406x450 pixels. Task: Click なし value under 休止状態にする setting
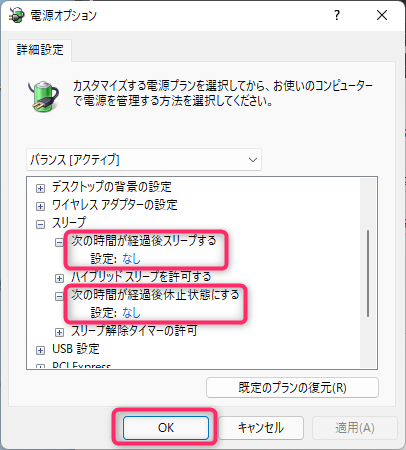tap(131, 313)
